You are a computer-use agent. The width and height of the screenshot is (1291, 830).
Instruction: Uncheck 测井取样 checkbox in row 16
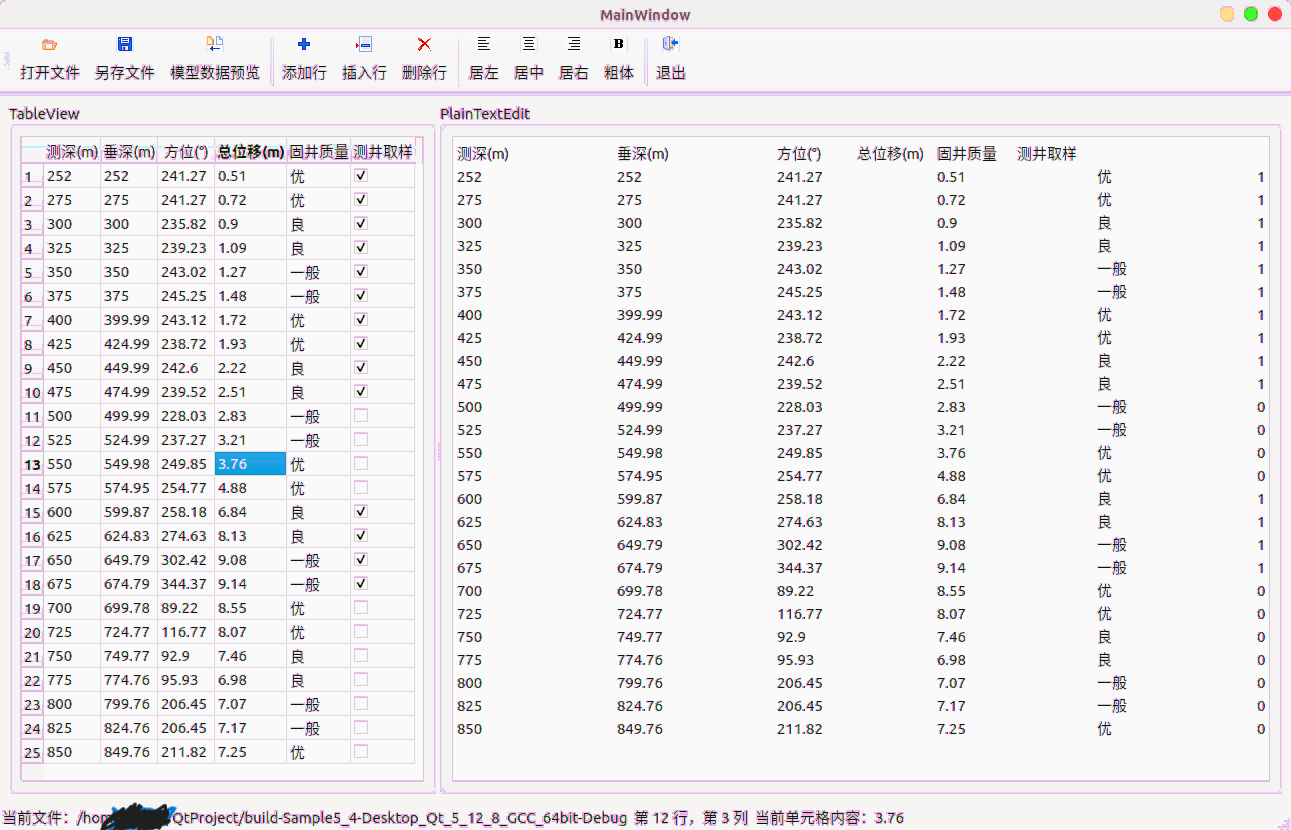tap(361, 535)
